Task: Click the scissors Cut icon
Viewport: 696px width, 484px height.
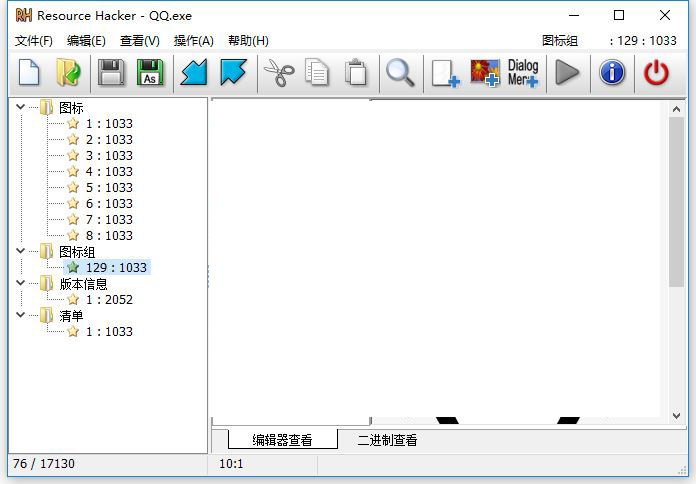Action: point(277,73)
